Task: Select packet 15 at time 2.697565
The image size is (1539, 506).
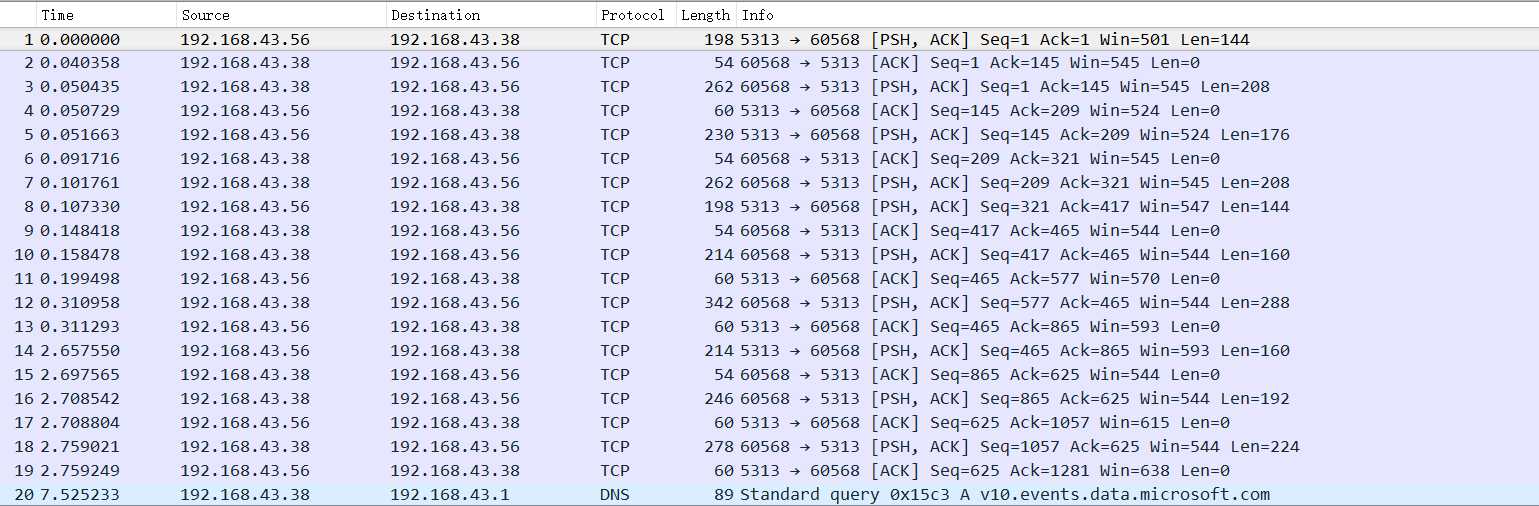Action: [769, 374]
